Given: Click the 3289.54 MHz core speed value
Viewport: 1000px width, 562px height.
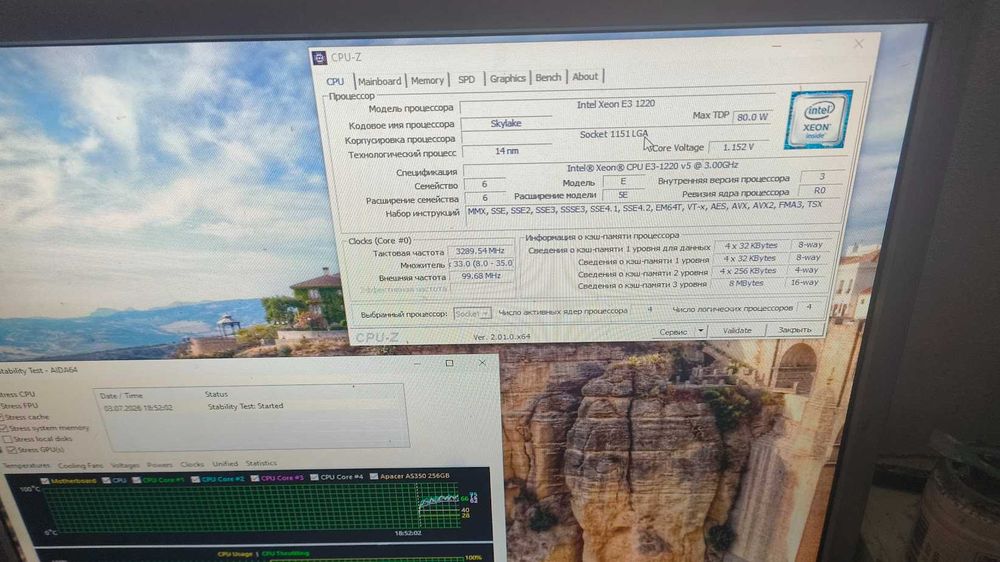Looking at the screenshot, I should pyautogui.click(x=480, y=251).
